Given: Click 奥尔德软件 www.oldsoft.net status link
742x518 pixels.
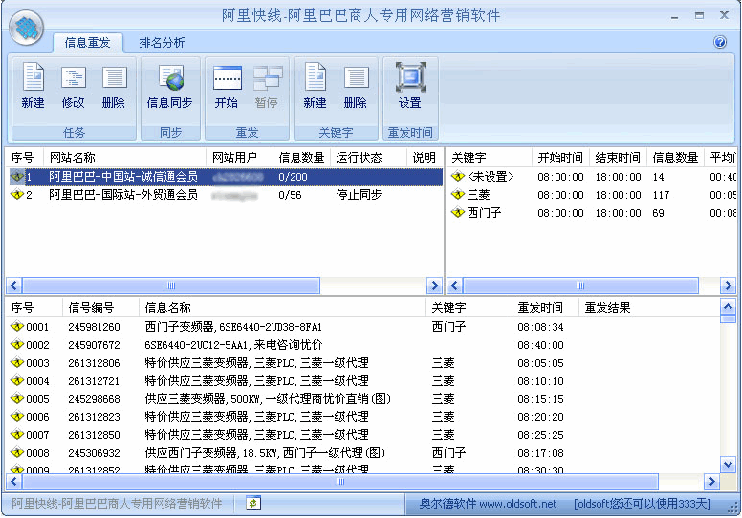Looking at the screenshot, I should click(488, 503).
